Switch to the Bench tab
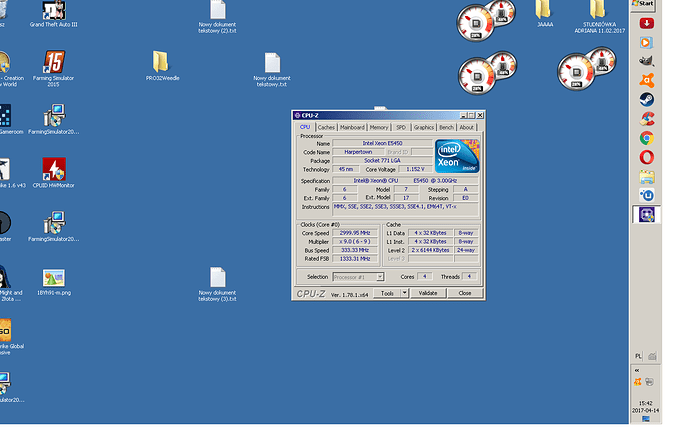Screen dimensions: 690x431 (x=446, y=127)
